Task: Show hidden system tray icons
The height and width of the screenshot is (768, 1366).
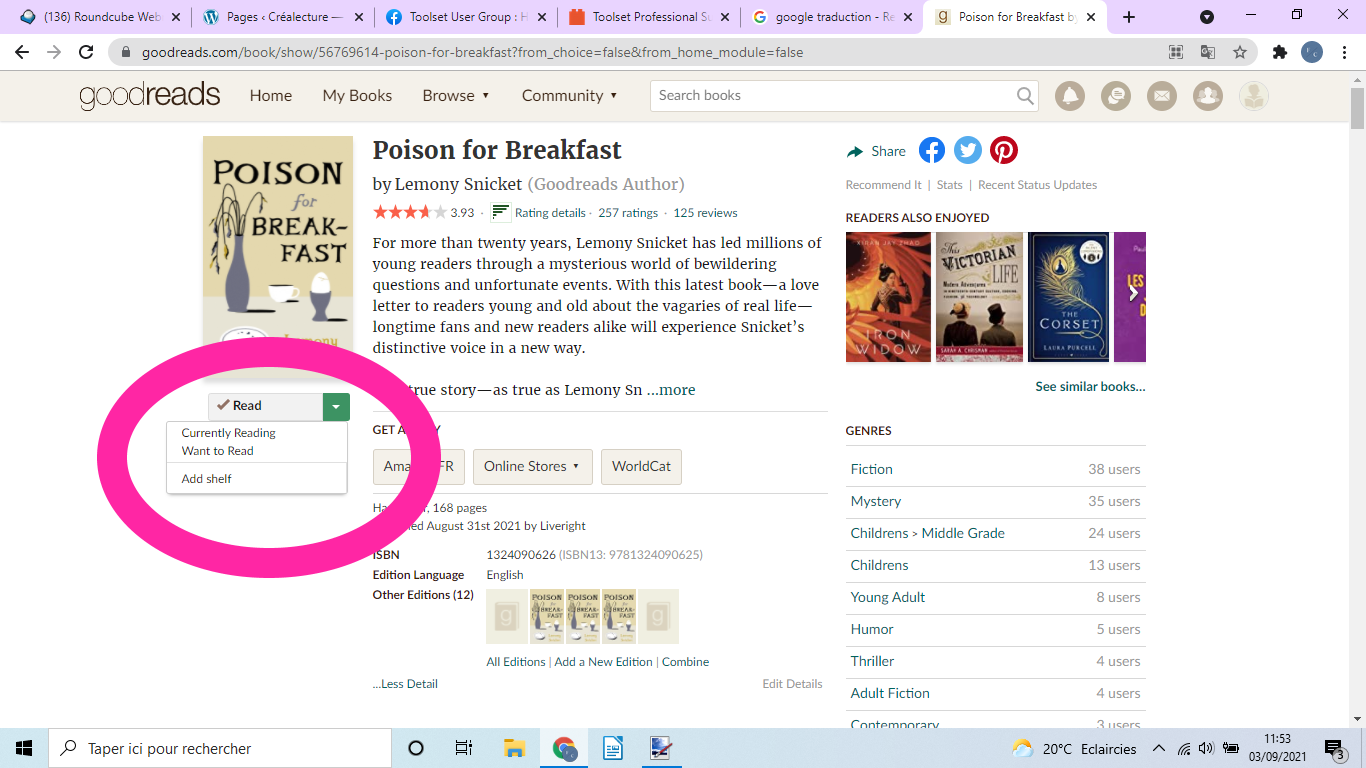Action: point(1159,748)
